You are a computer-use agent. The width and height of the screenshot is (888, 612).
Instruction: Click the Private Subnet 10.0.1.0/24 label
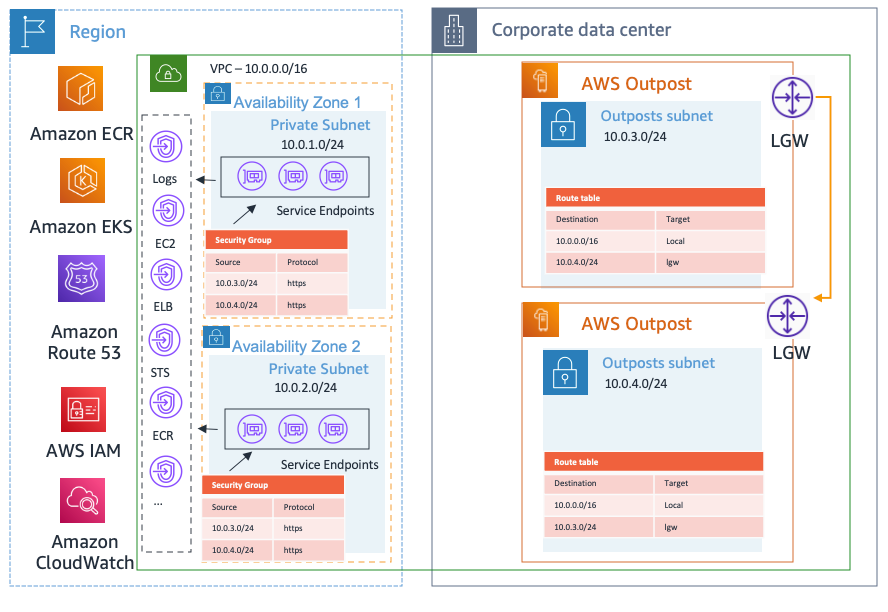click(x=320, y=133)
